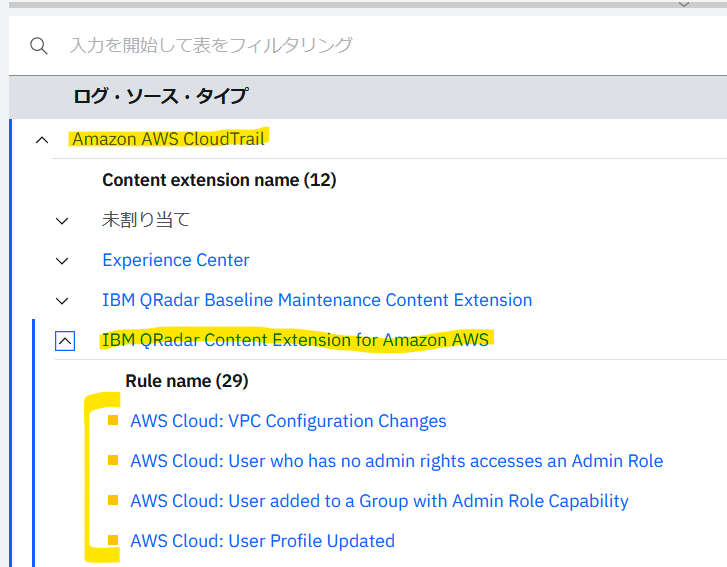Click yellow square beside Admin Role Capability rule
The image size is (727, 567).
(x=113, y=500)
